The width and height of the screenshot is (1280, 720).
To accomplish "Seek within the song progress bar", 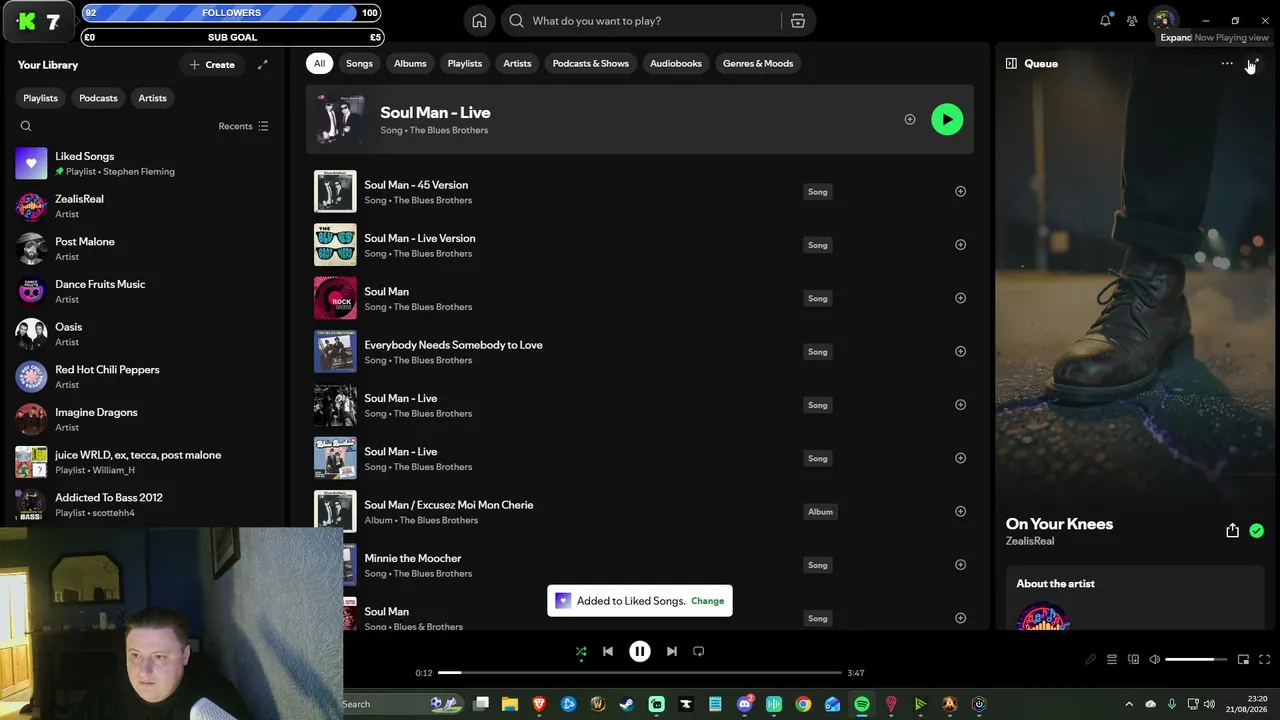I will (x=640, y=673).
